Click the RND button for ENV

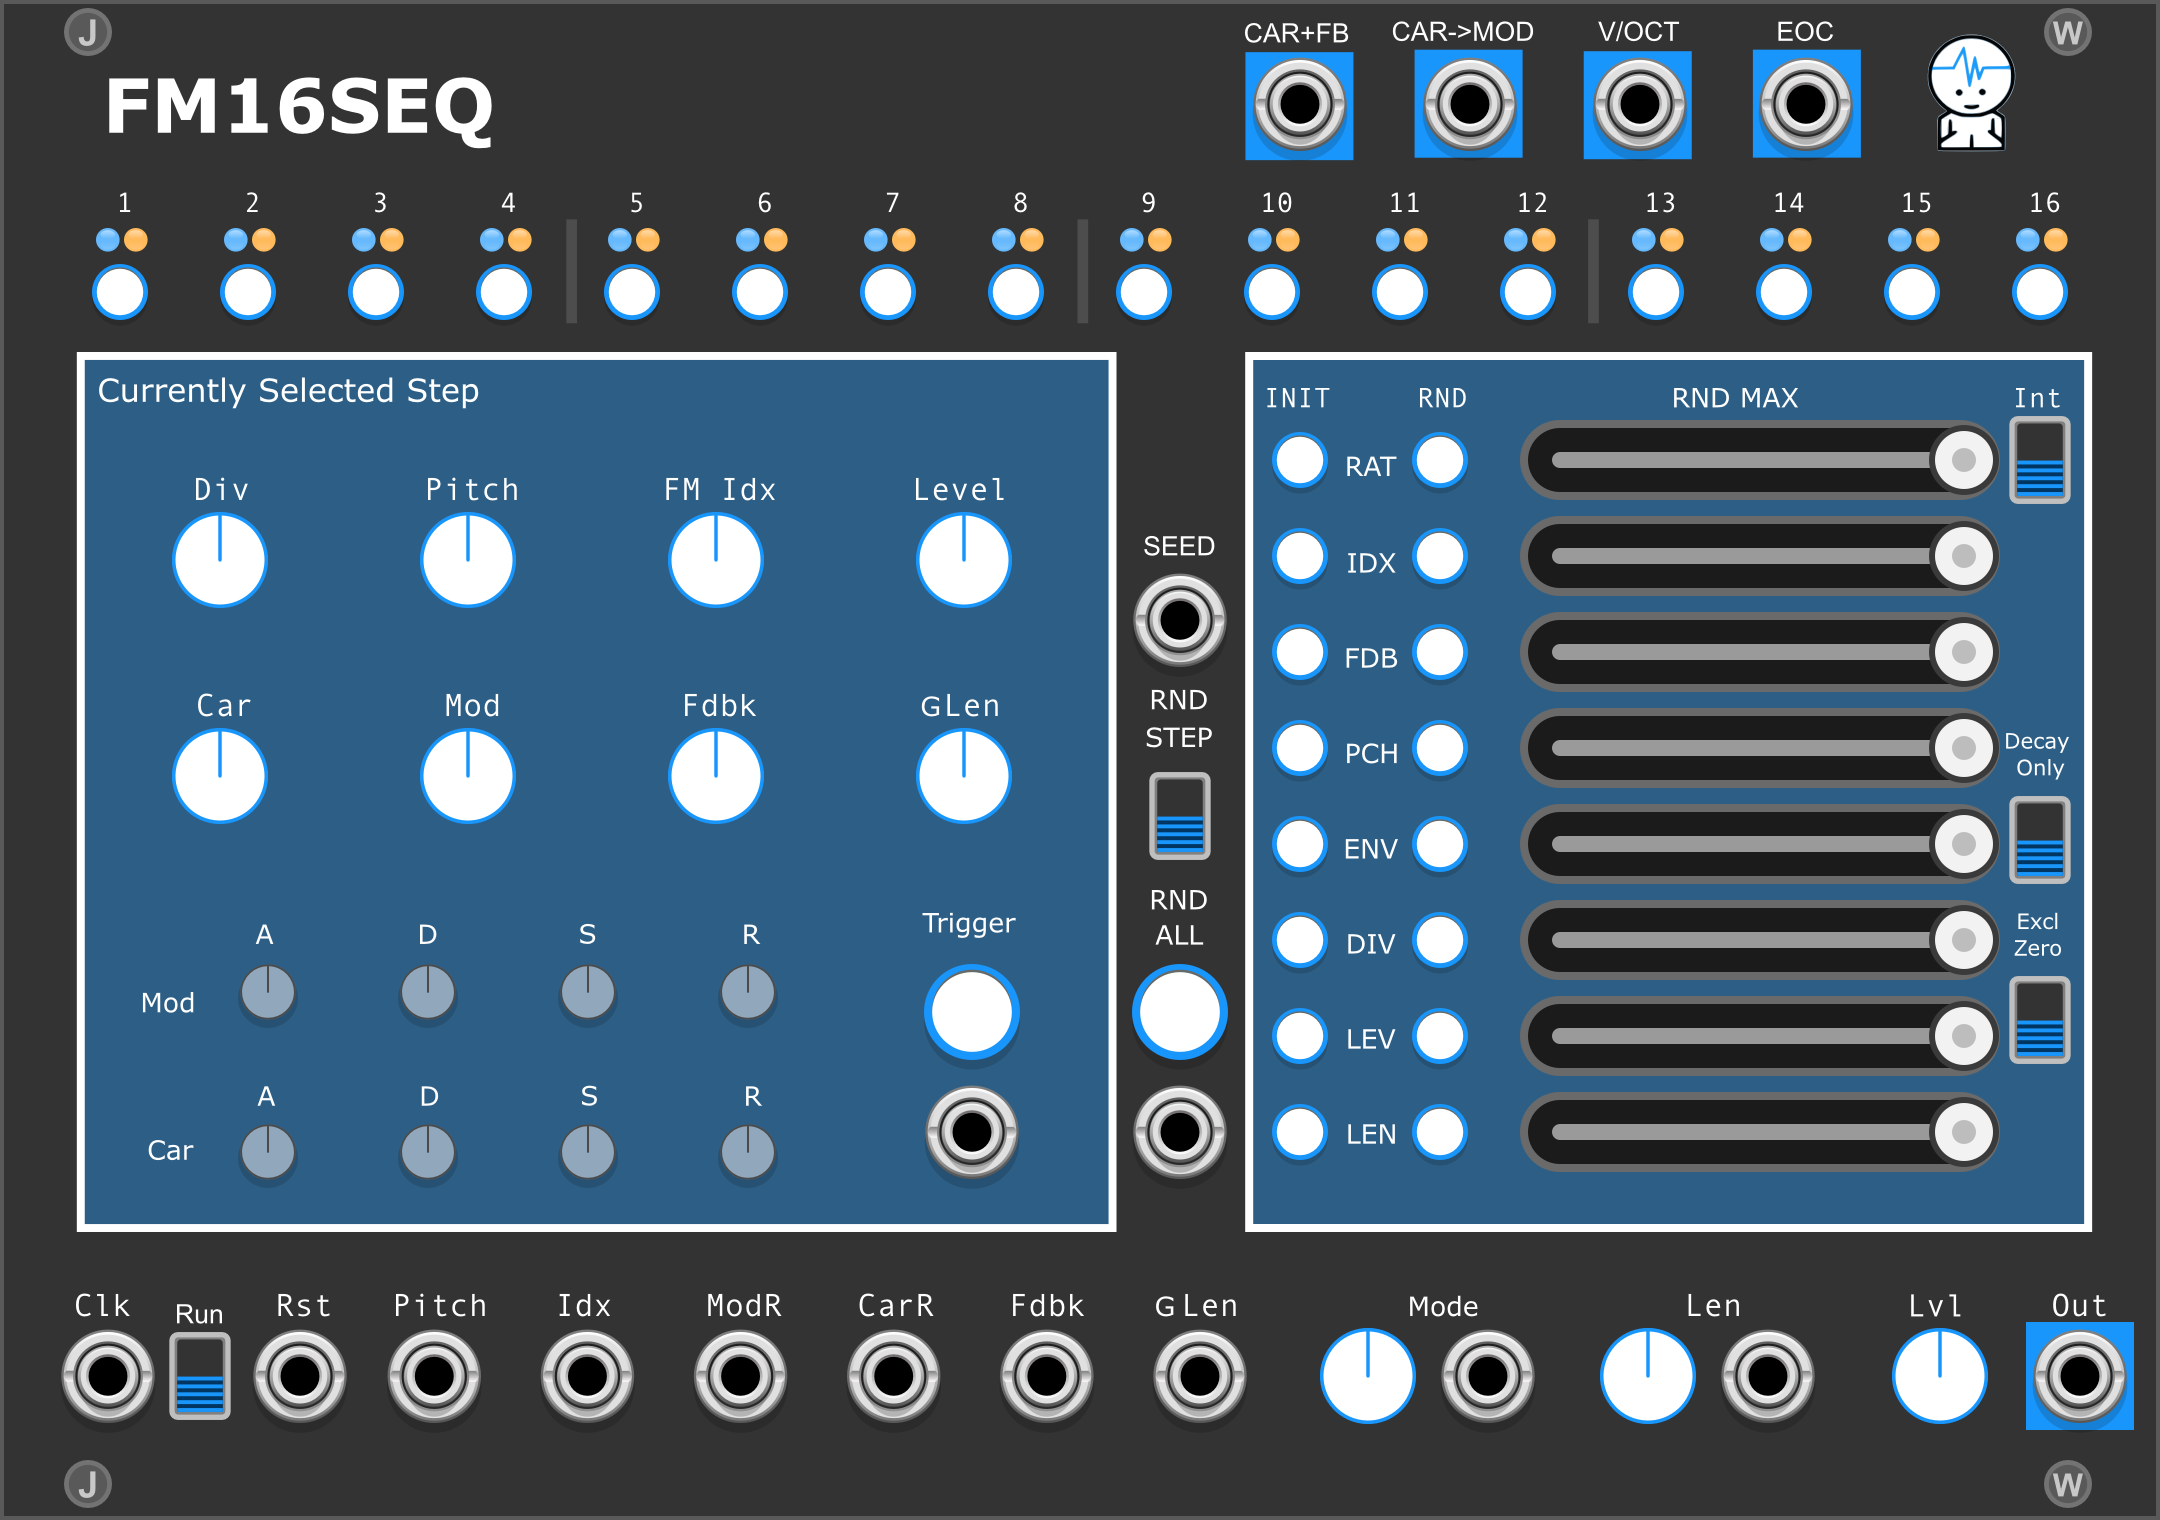click(1440, 844)
